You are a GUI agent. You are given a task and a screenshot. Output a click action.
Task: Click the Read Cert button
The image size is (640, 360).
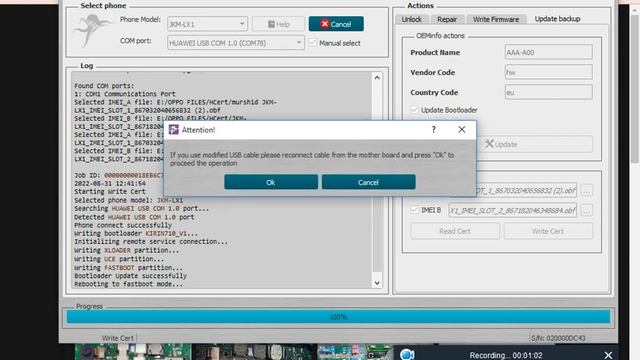tap(455, 231)
